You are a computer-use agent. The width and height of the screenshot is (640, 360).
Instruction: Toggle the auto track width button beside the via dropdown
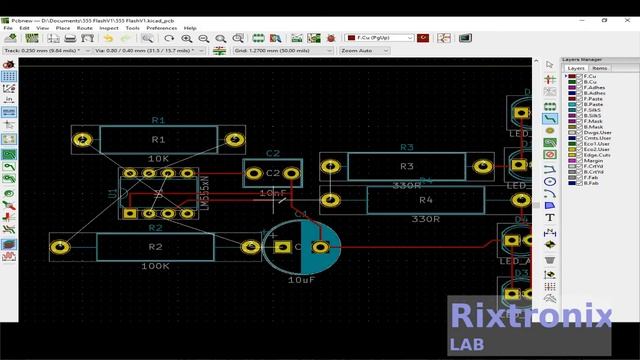tap(220, 51)
